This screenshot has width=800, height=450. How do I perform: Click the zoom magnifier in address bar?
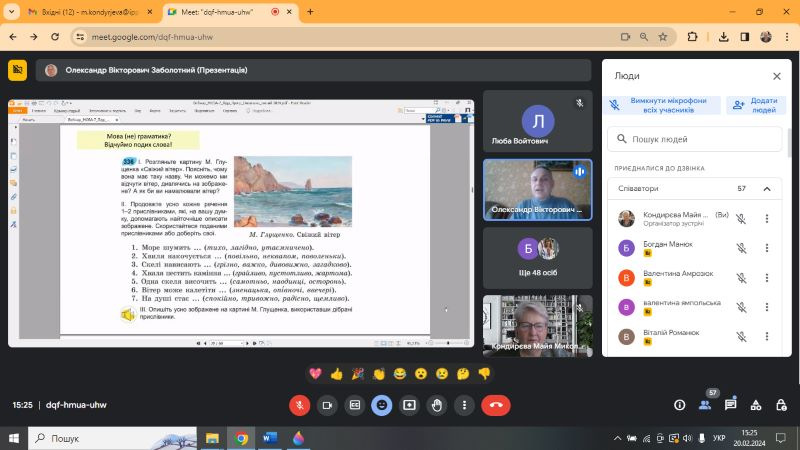[644, 37]
